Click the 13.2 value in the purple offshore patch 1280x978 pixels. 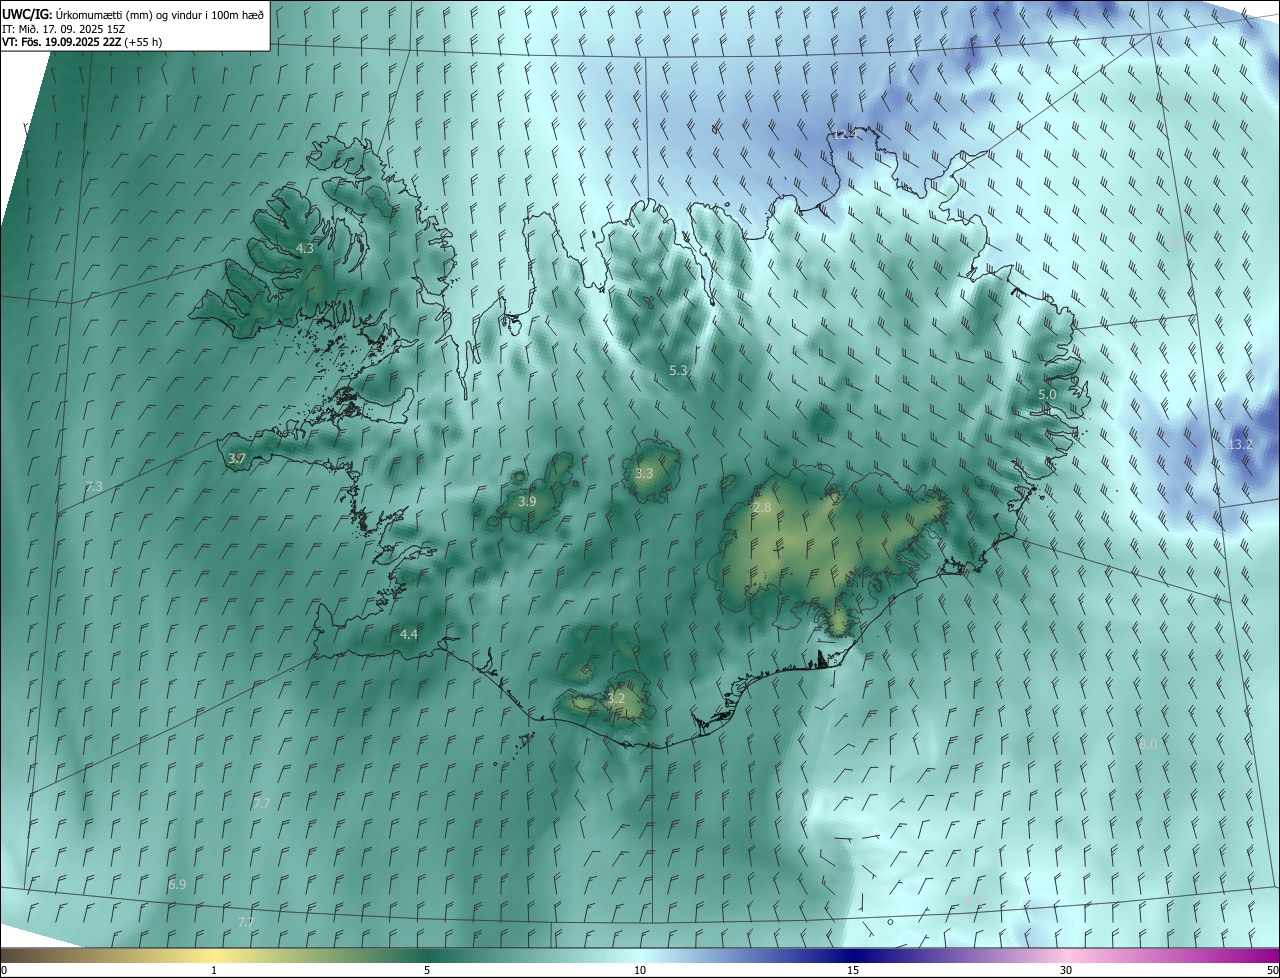(1240, 444)
